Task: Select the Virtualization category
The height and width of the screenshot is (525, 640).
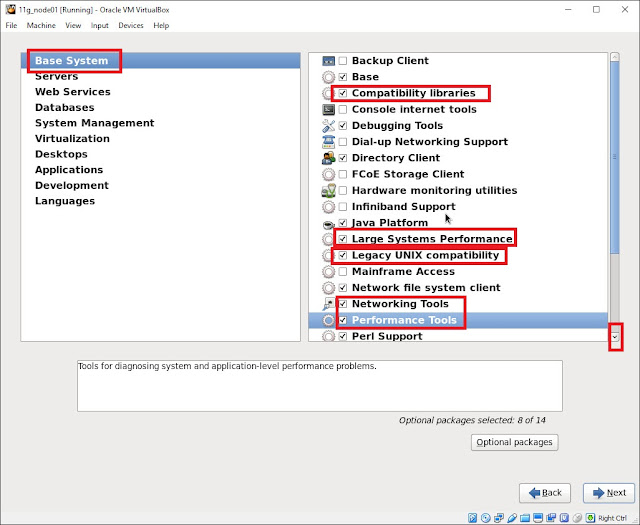Action: (x=160, y=139)
